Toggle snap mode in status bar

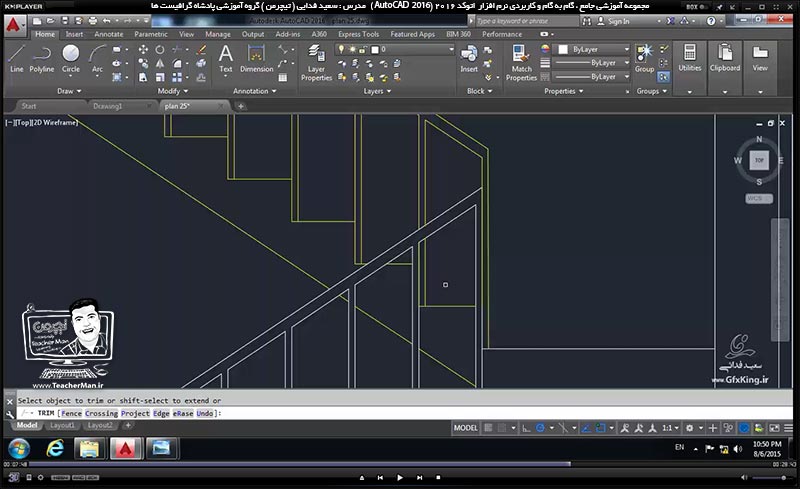pos(502,428)
